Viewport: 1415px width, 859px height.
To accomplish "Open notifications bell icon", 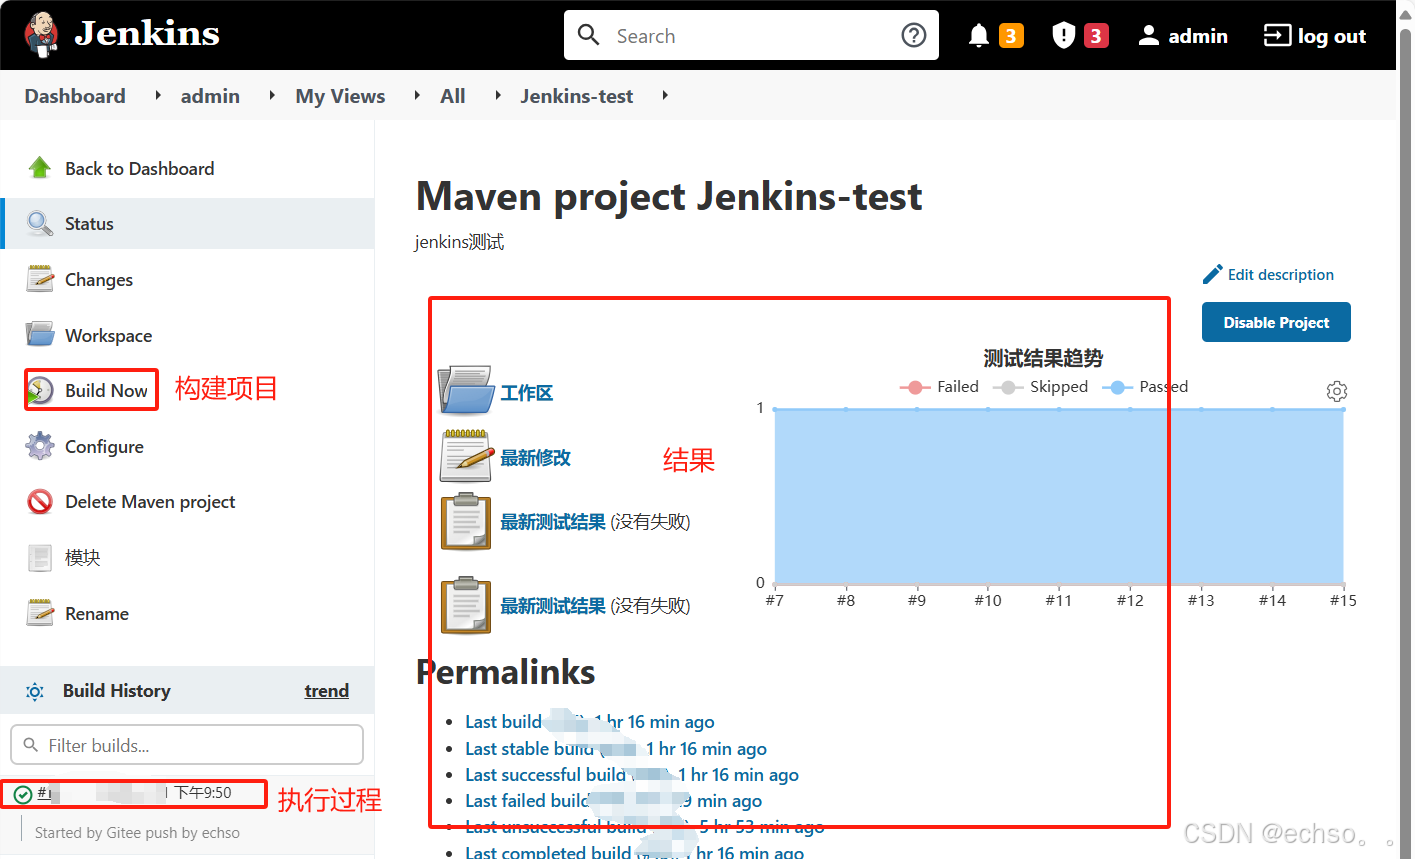I will (979, 36).
